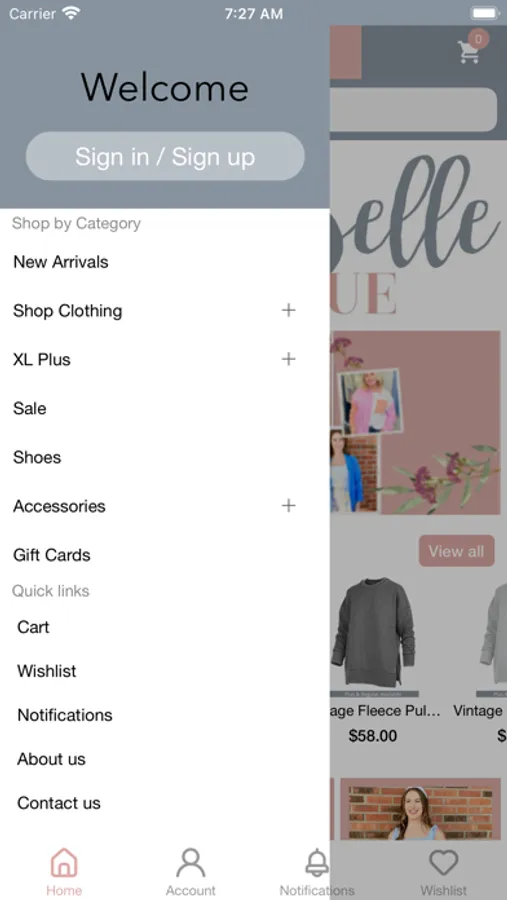Open the Wishlist heart icon
The width and height of the screenshot is (507, 900).
[444, 863]
